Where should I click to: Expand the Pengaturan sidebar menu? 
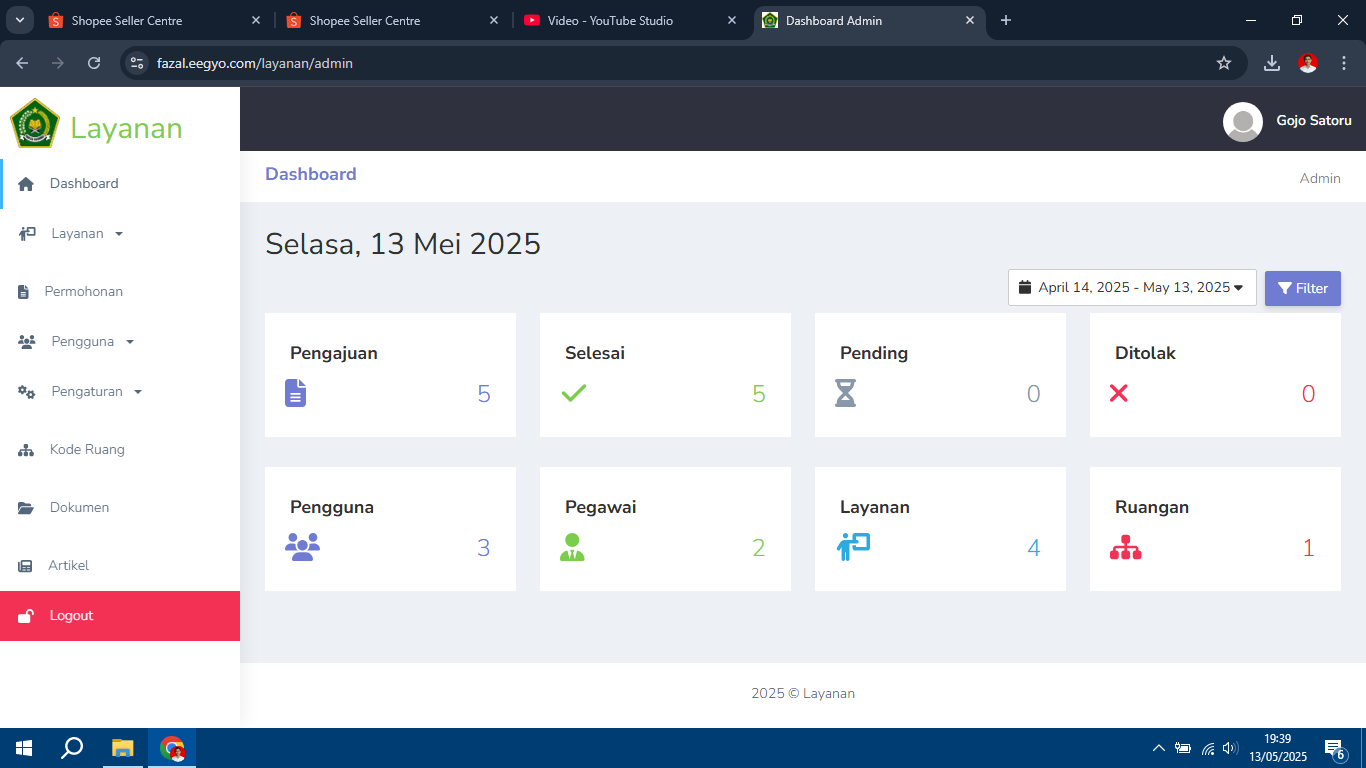pyautogui.click(x=96, y=391)
